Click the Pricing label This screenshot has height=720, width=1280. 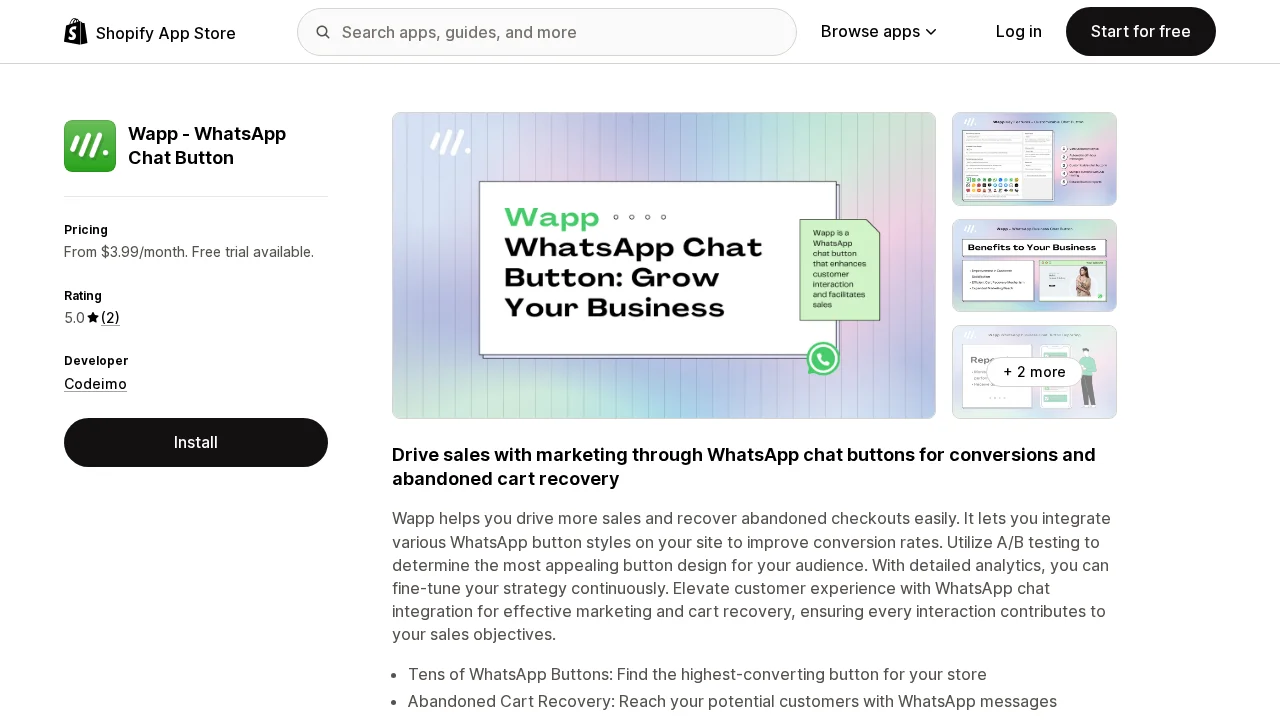click(86, 230)
